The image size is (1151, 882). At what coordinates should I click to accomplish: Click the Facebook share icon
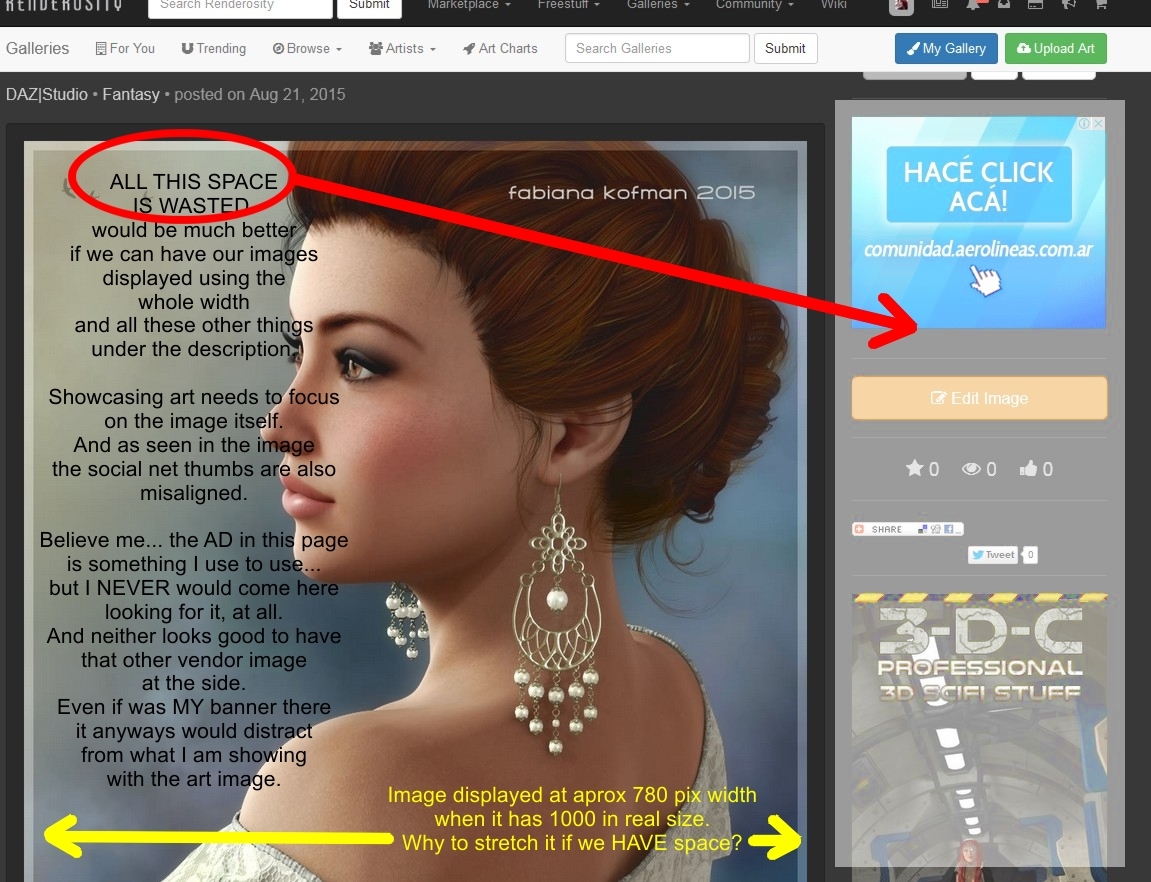[x=948, y=529]
